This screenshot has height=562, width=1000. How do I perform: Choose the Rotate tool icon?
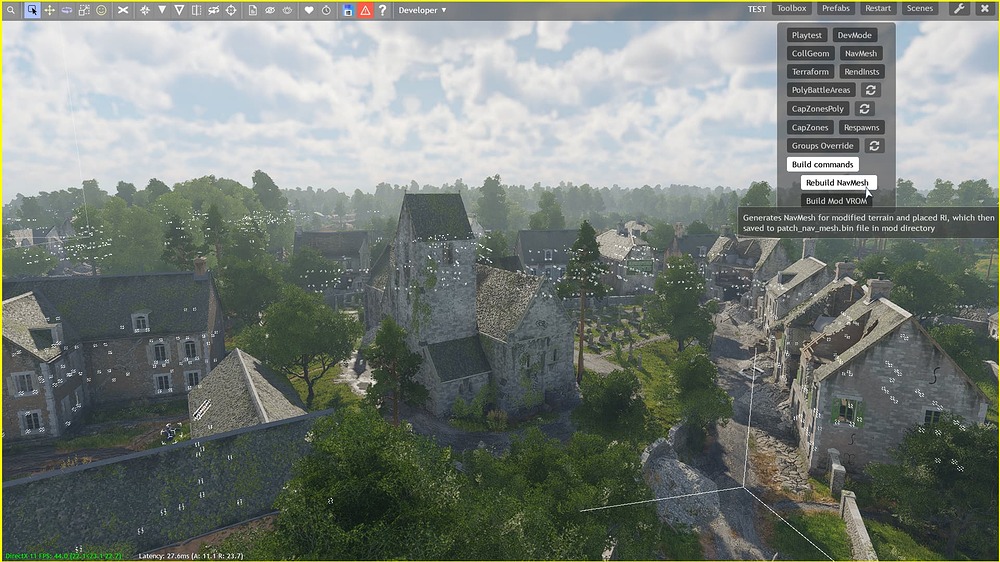(x=67, y=10)
